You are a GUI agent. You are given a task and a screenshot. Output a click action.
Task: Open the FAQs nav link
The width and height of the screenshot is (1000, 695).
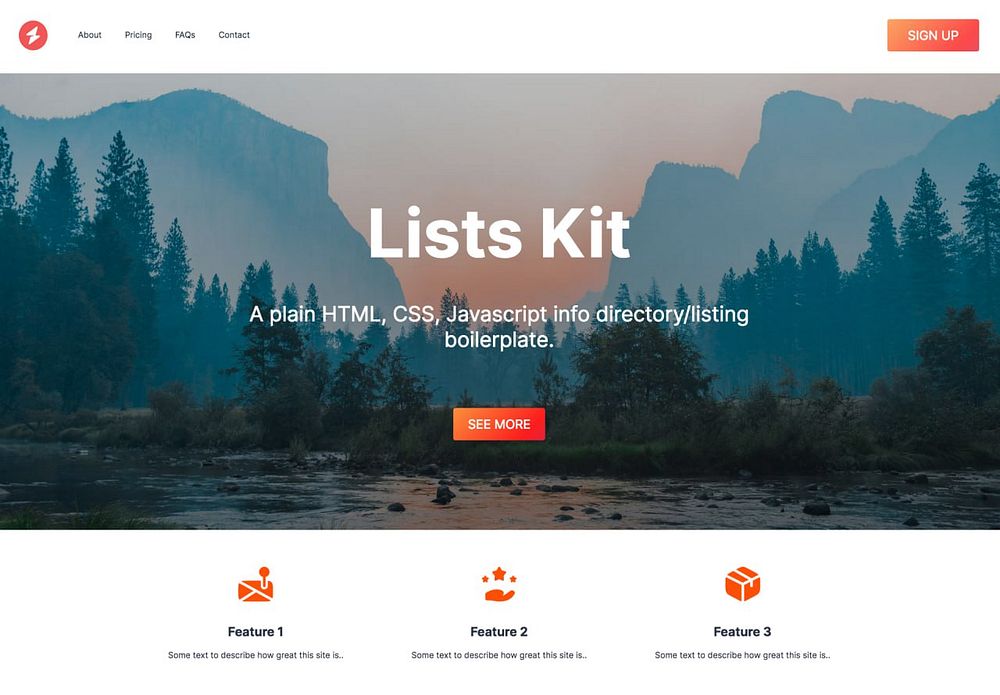[185, 35]
